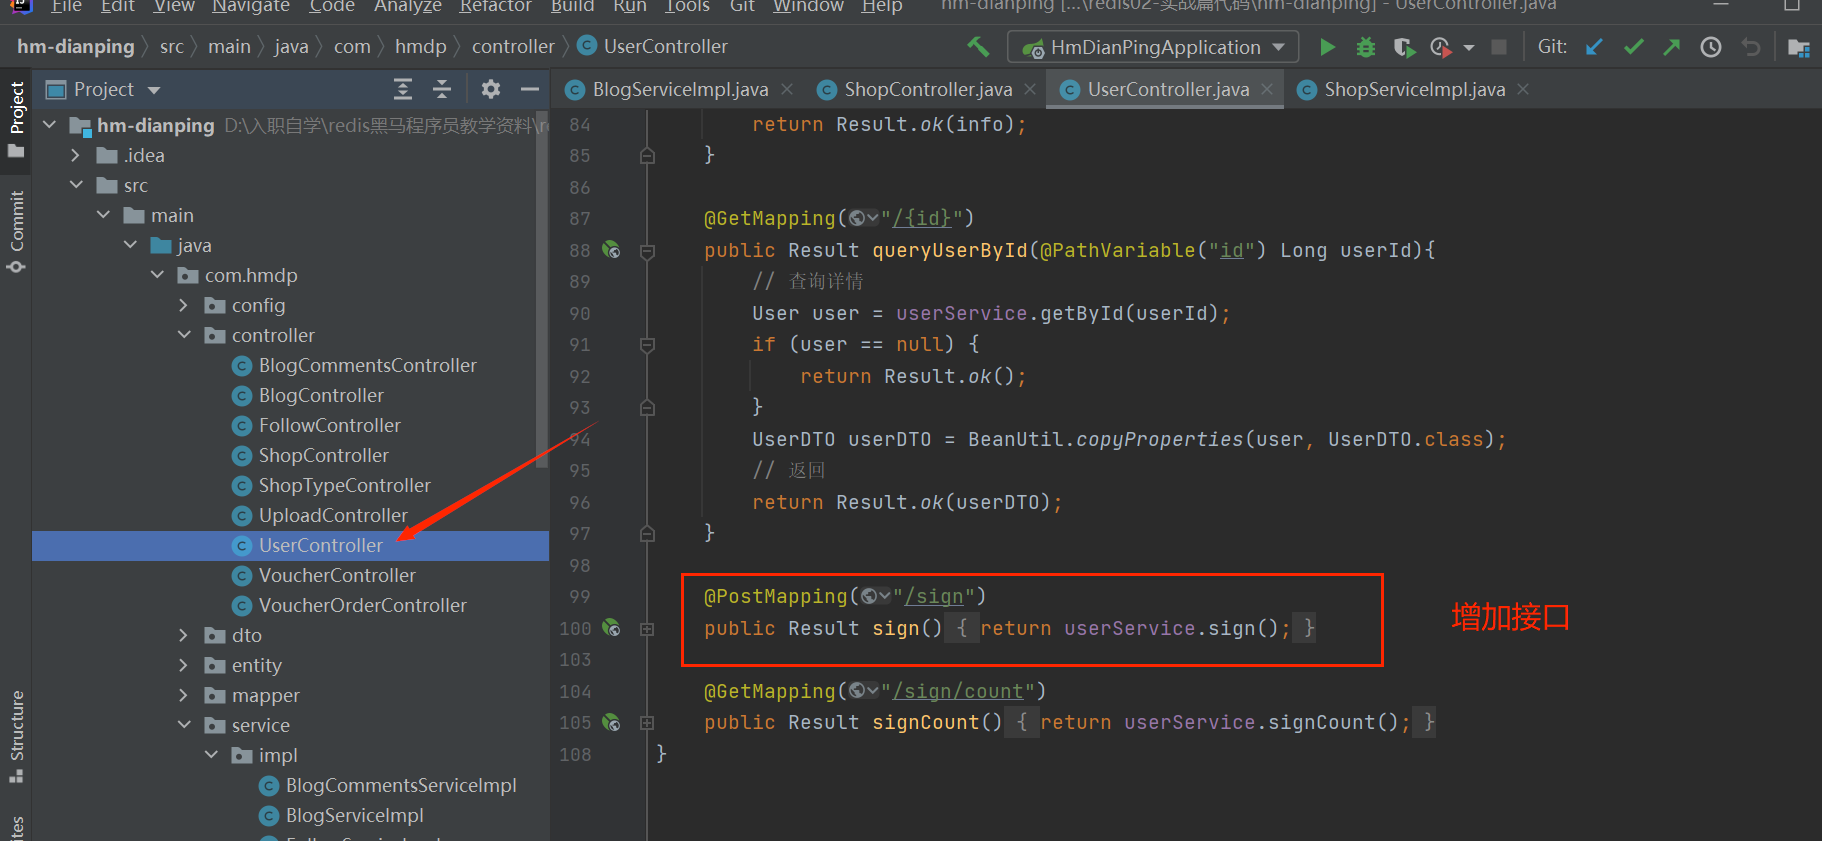1822x841 pixels.
Task: Click Expand All icon in Project panel
Action: 403,89
